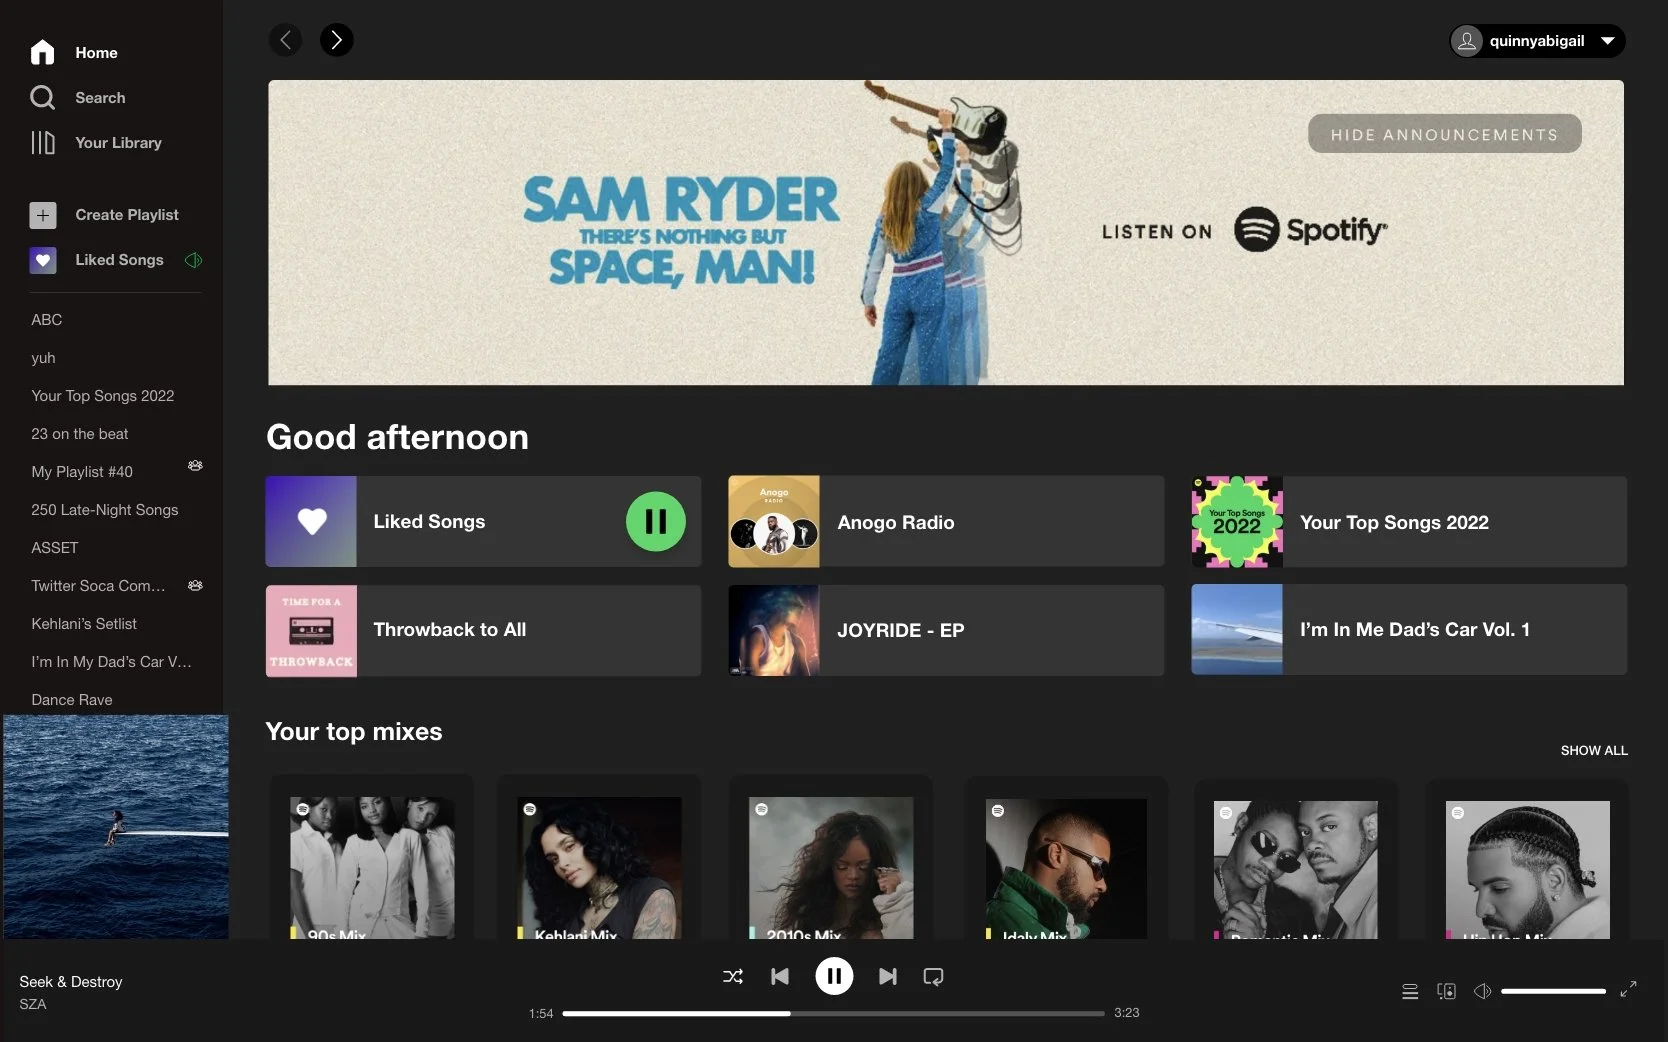1668x1042 pixels.
Task: Click the Liked Songs sidebar label
Action: click(x=119, y=260)
